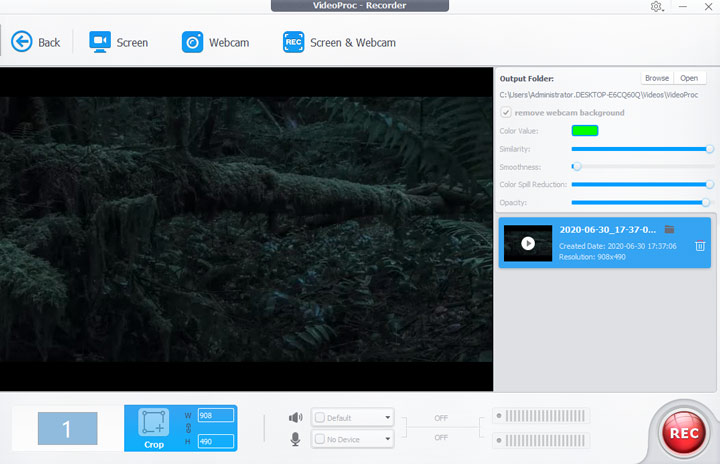Toggle remove webcam background checkbox
Screen dimensions: 720x464
coord(506,113)
